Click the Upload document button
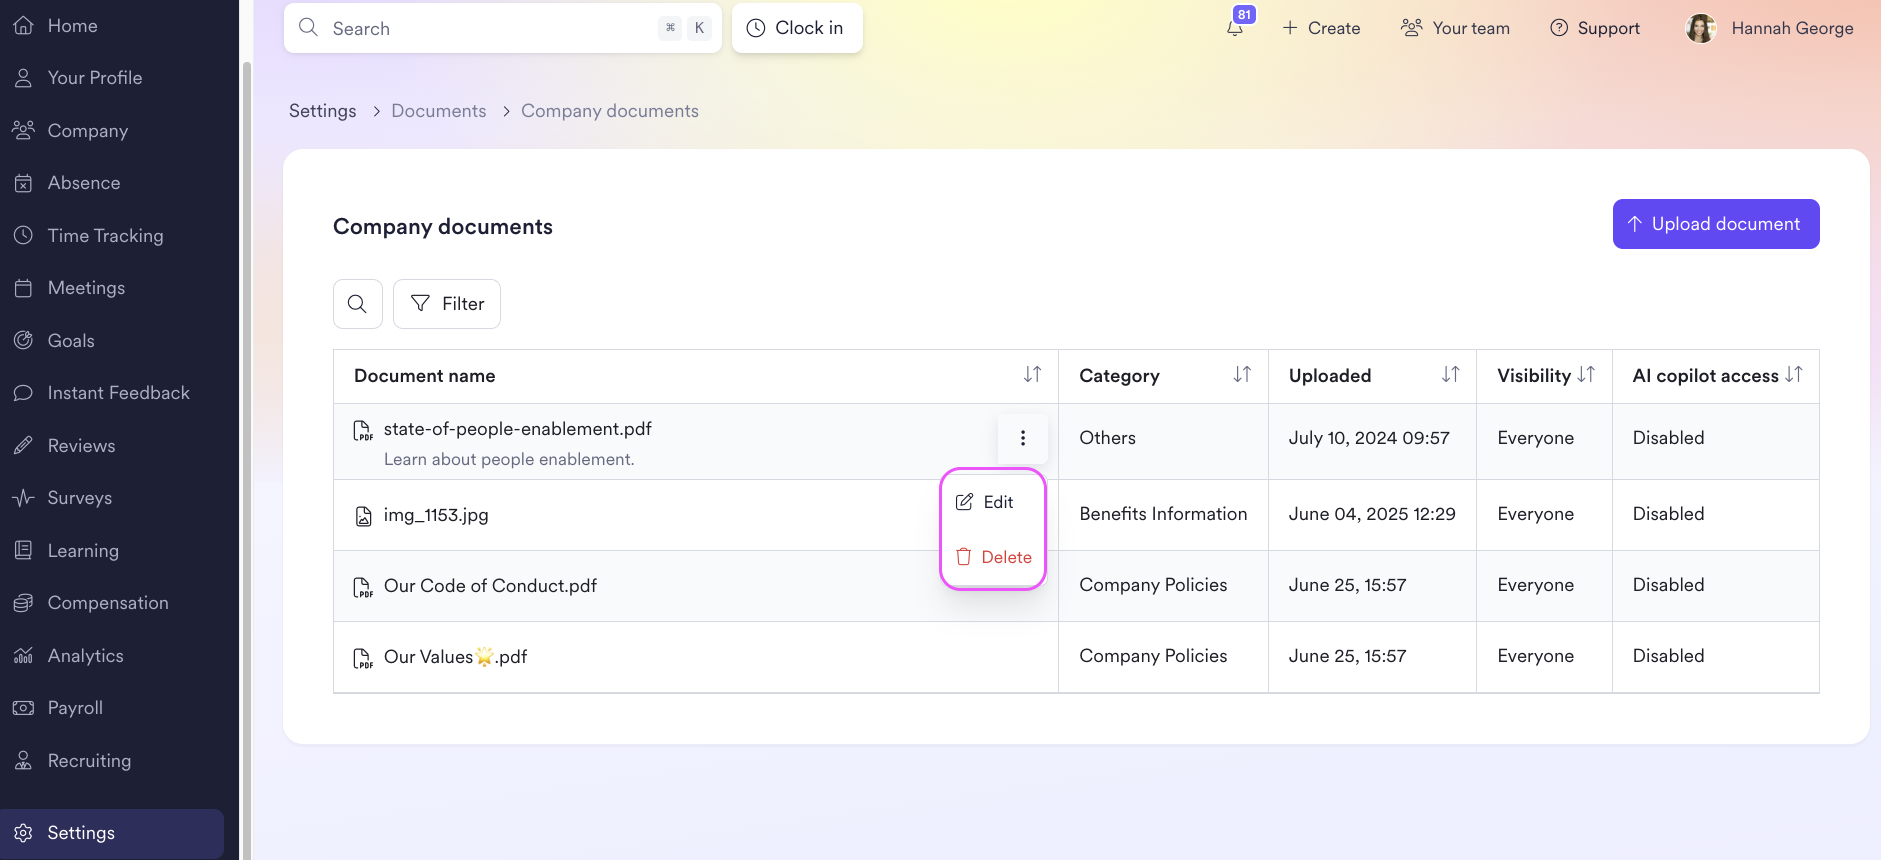 pyautogui.click(x=1716, y=224)
